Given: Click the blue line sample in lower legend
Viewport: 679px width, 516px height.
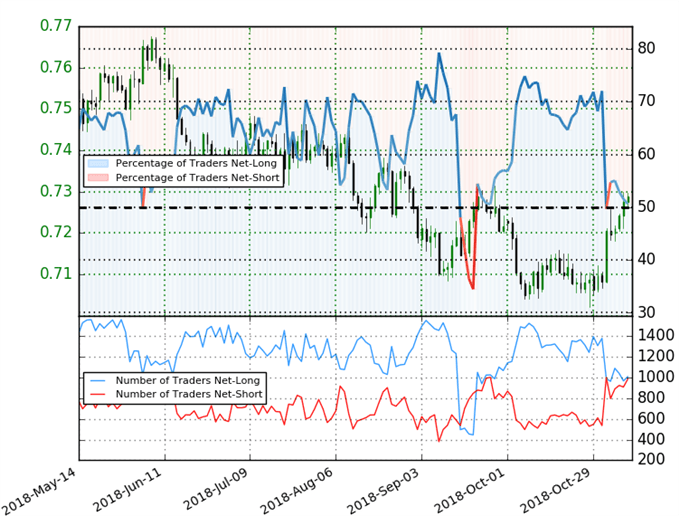Looking at the screenshot, I should pos(98,381).
